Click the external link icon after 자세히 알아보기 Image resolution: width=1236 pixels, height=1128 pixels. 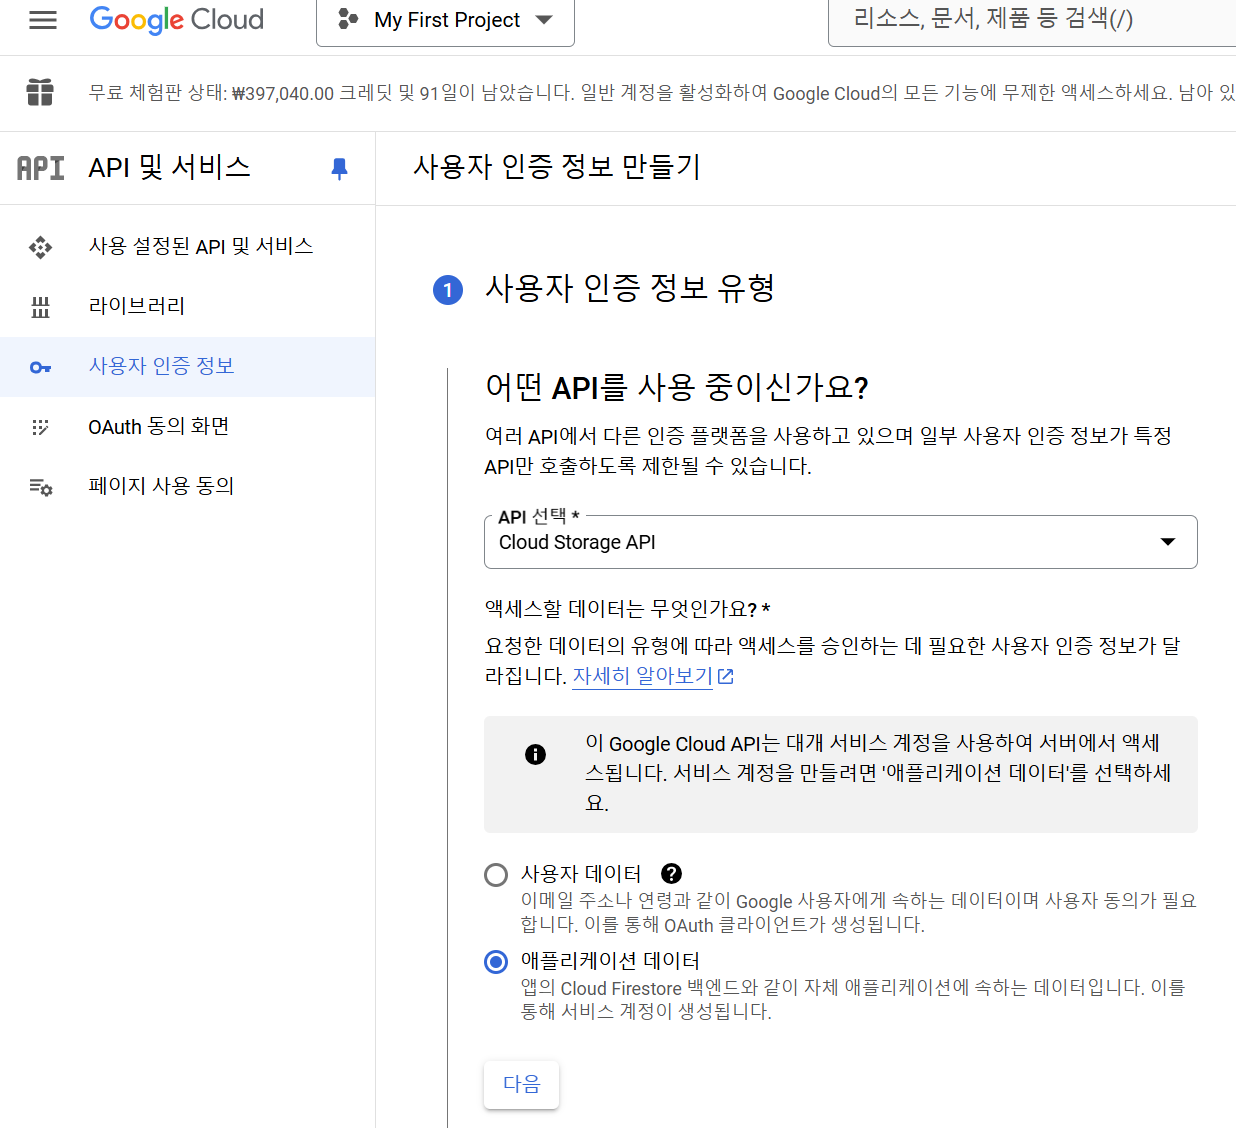point(726,677)
